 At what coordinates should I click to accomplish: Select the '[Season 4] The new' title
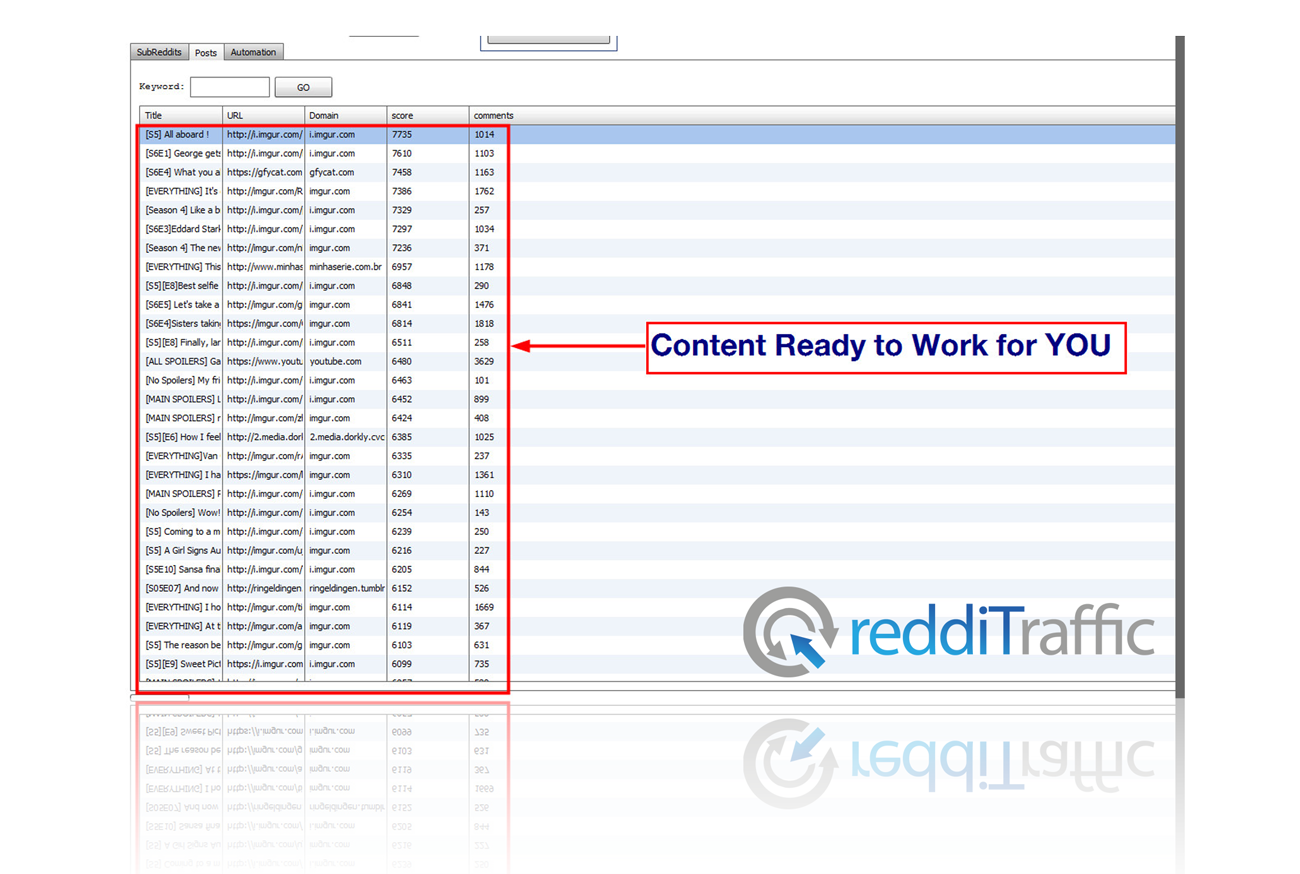click(181, 248)
